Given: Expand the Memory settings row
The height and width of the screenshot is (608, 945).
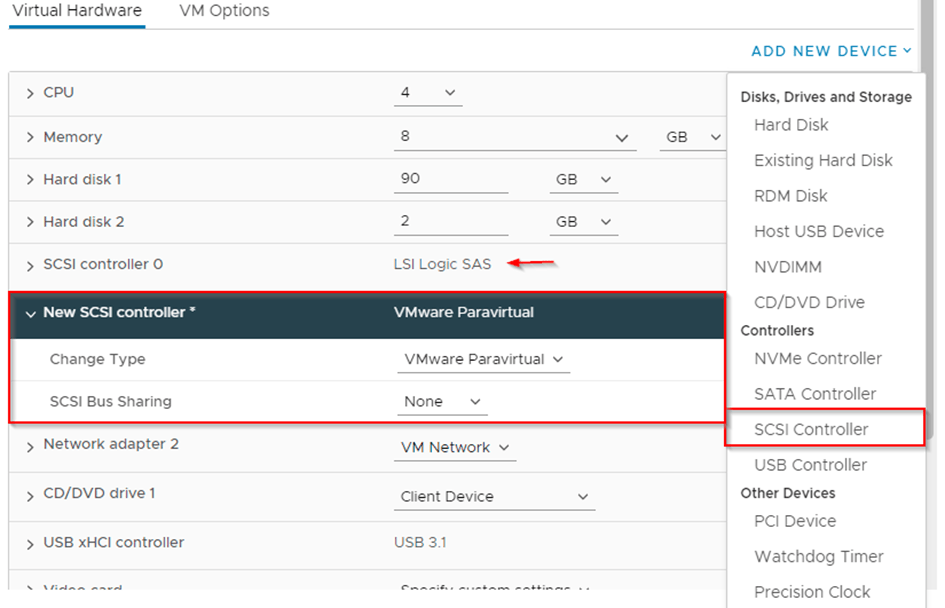Looking at the screenshot, I should pyautogui.click(x=30, y=137).
